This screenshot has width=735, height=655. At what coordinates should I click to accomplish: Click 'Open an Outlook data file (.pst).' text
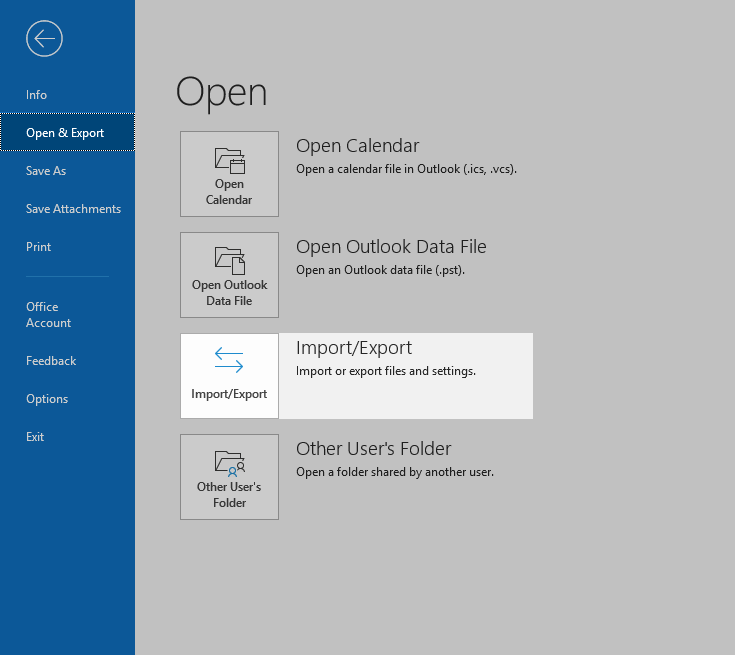(x=381, y=270)
